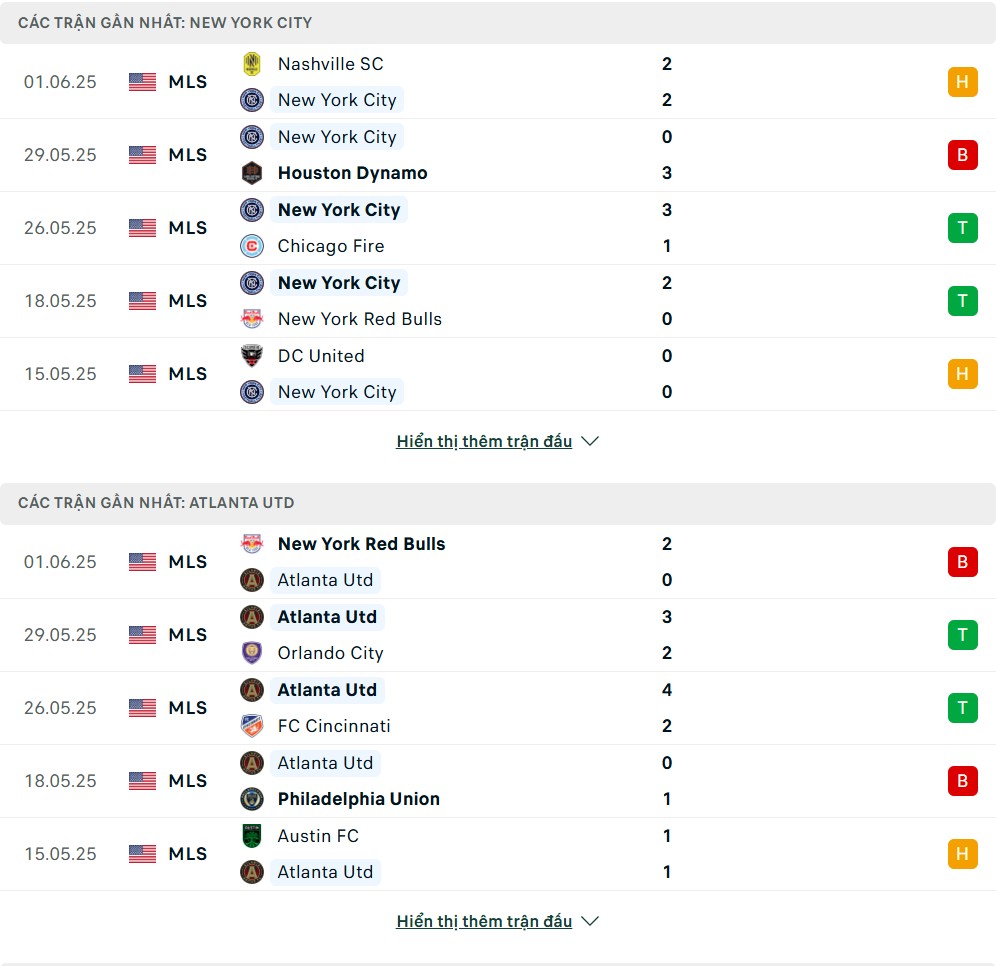997x966 pixels.
Task: Click the orange H badge for Nashville SC match
Action: pyautogui.click(x=962, y=81)
